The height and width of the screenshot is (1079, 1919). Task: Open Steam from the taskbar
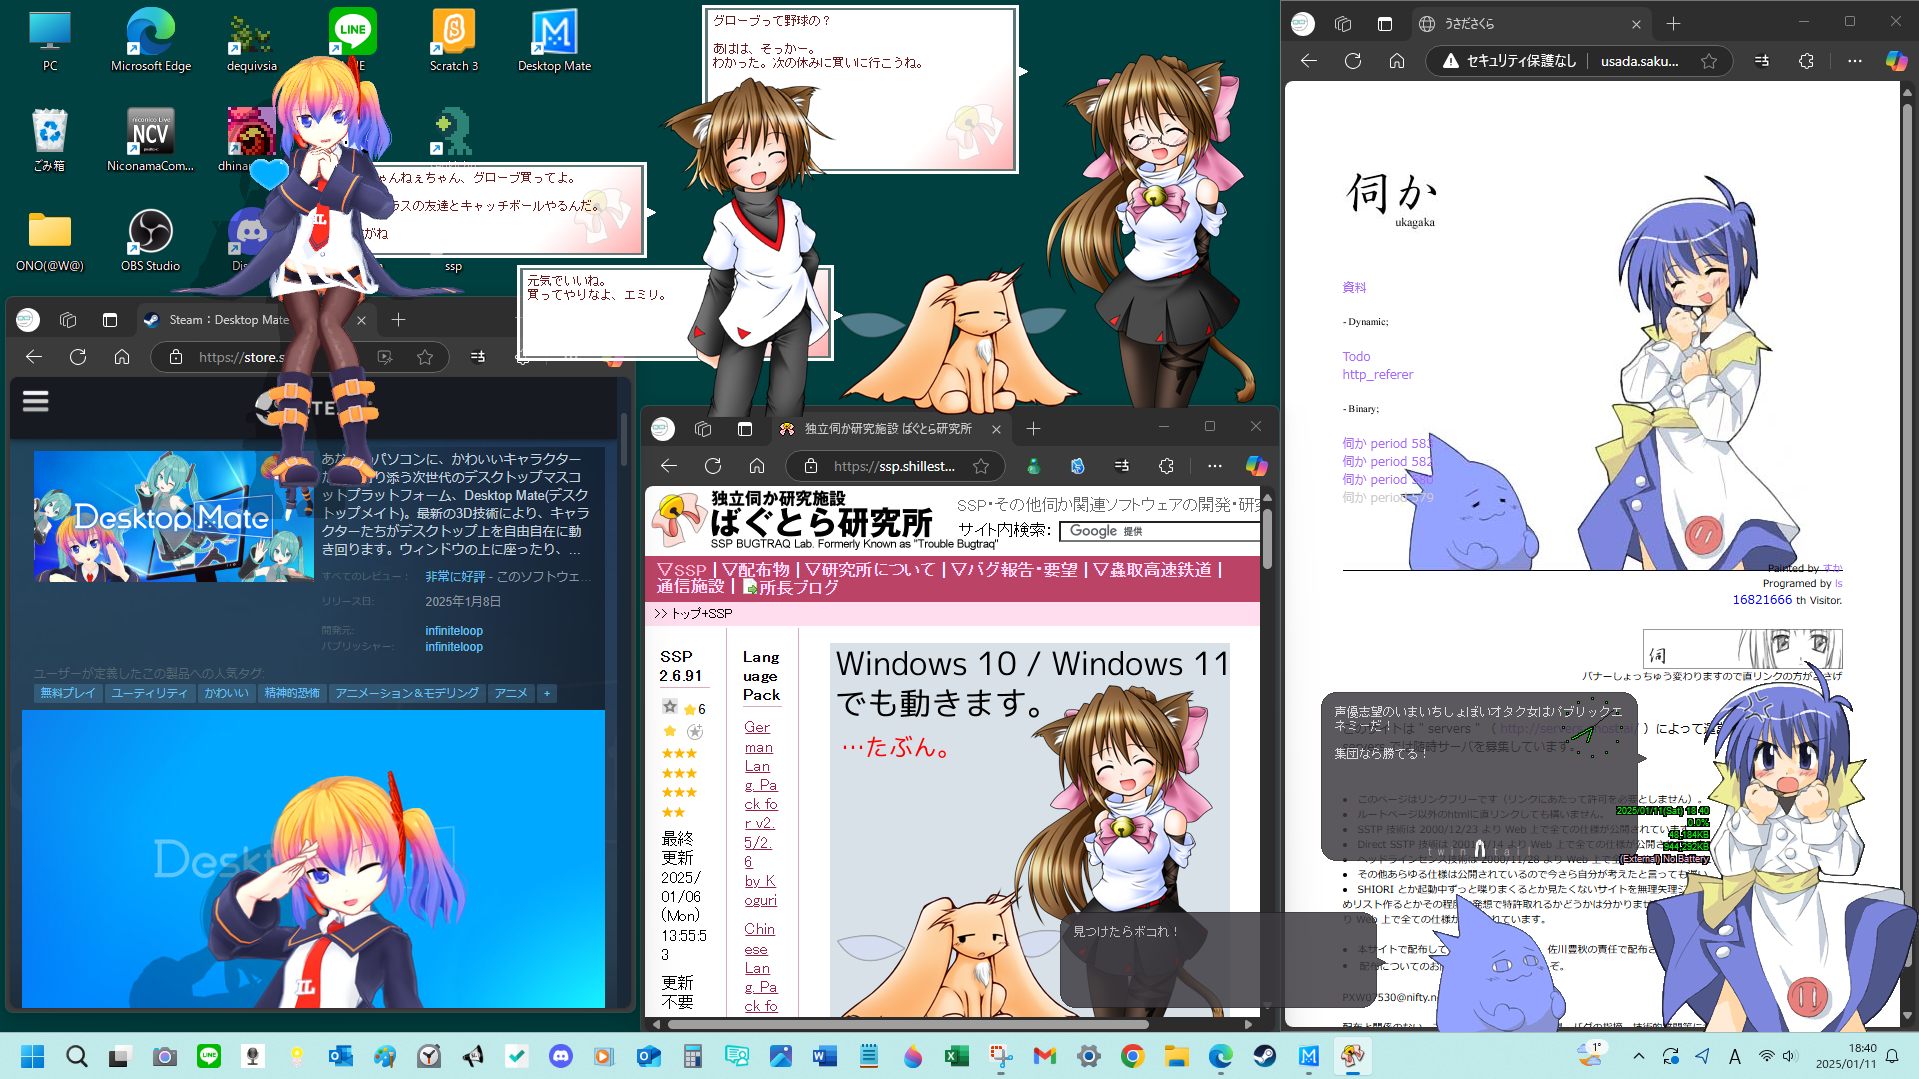click(x=1264, y=1056)
